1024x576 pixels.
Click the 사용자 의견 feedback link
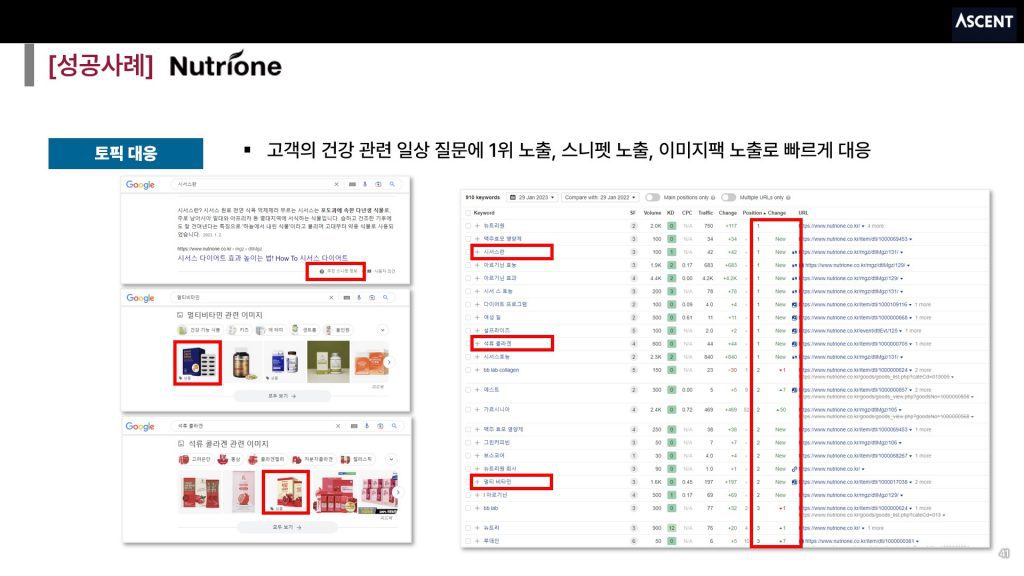tap(382, 271)
